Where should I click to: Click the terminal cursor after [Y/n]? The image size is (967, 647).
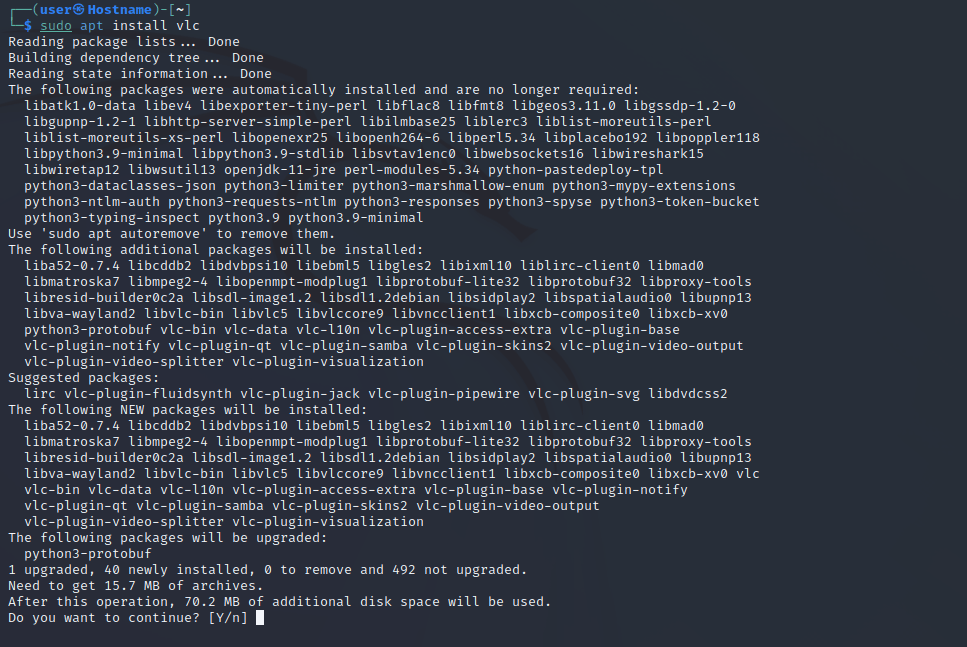pyautogui.click(x=260, y=618)
